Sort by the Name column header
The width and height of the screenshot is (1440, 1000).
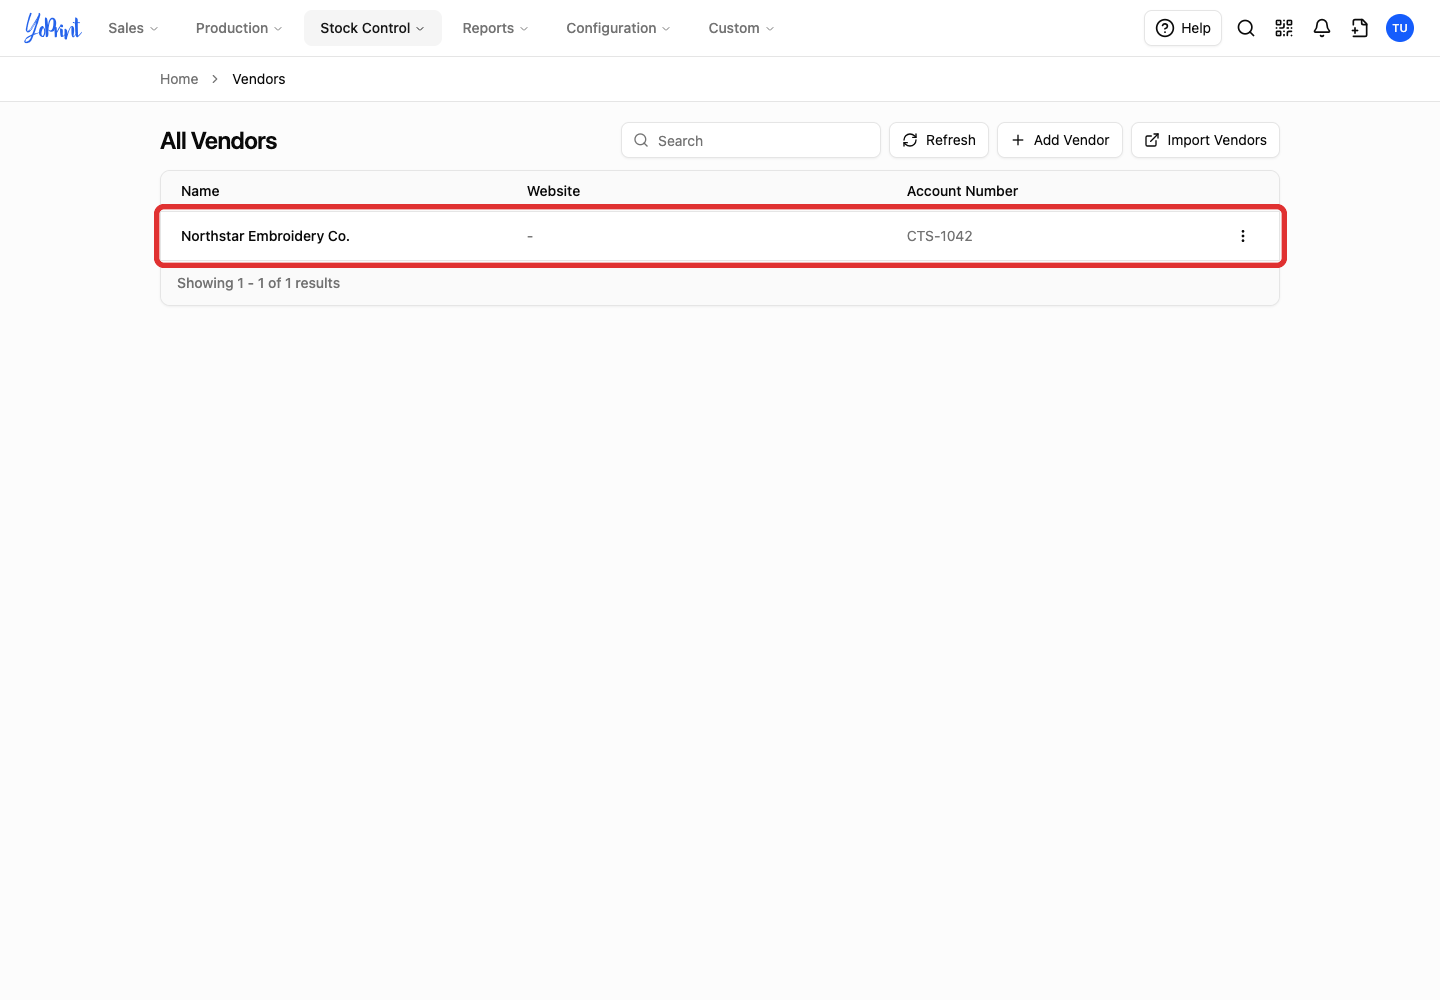tap(200, 191)
